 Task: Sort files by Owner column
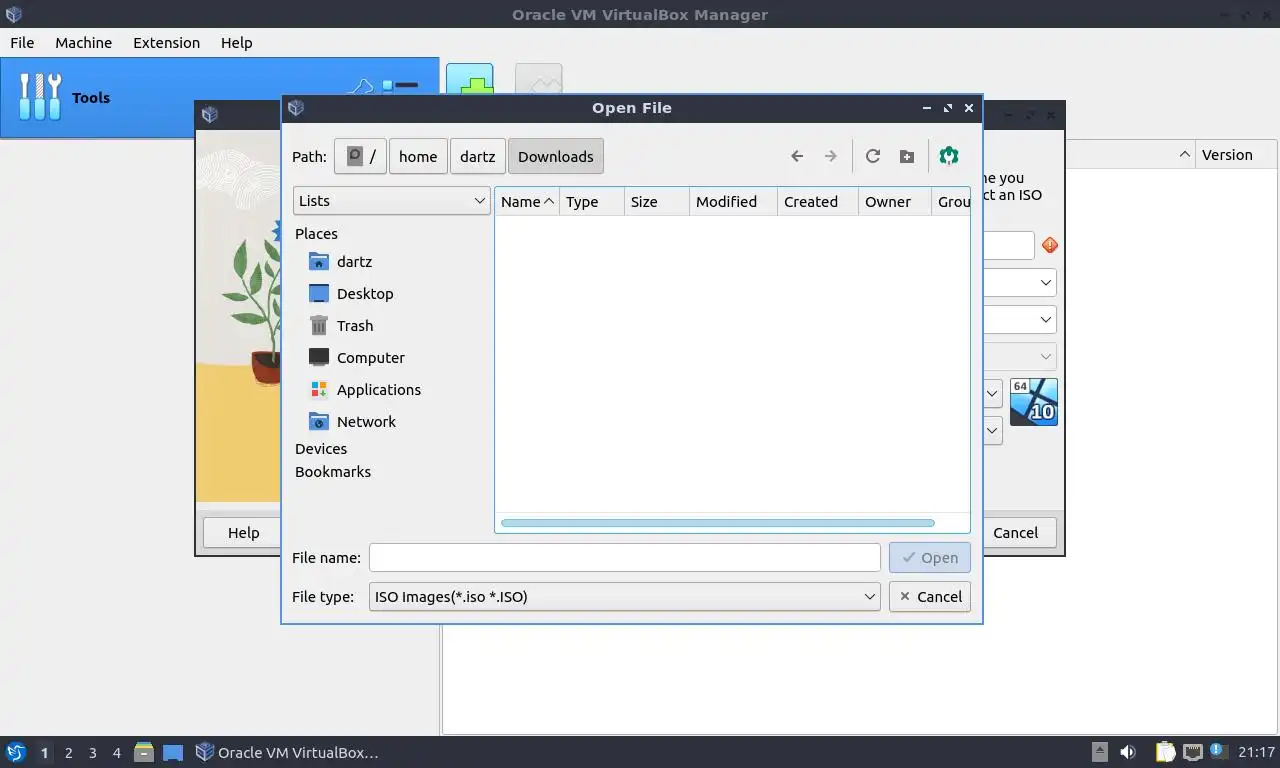point(895,201)
